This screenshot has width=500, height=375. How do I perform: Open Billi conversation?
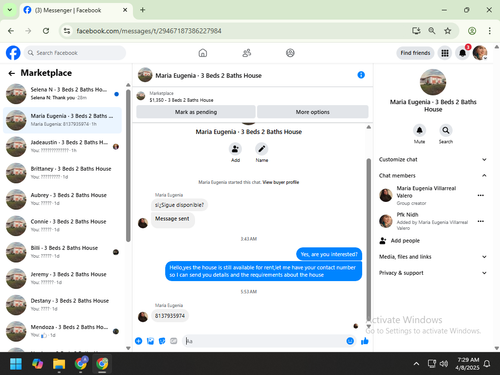pyautogui.click(x=63, y=252)
